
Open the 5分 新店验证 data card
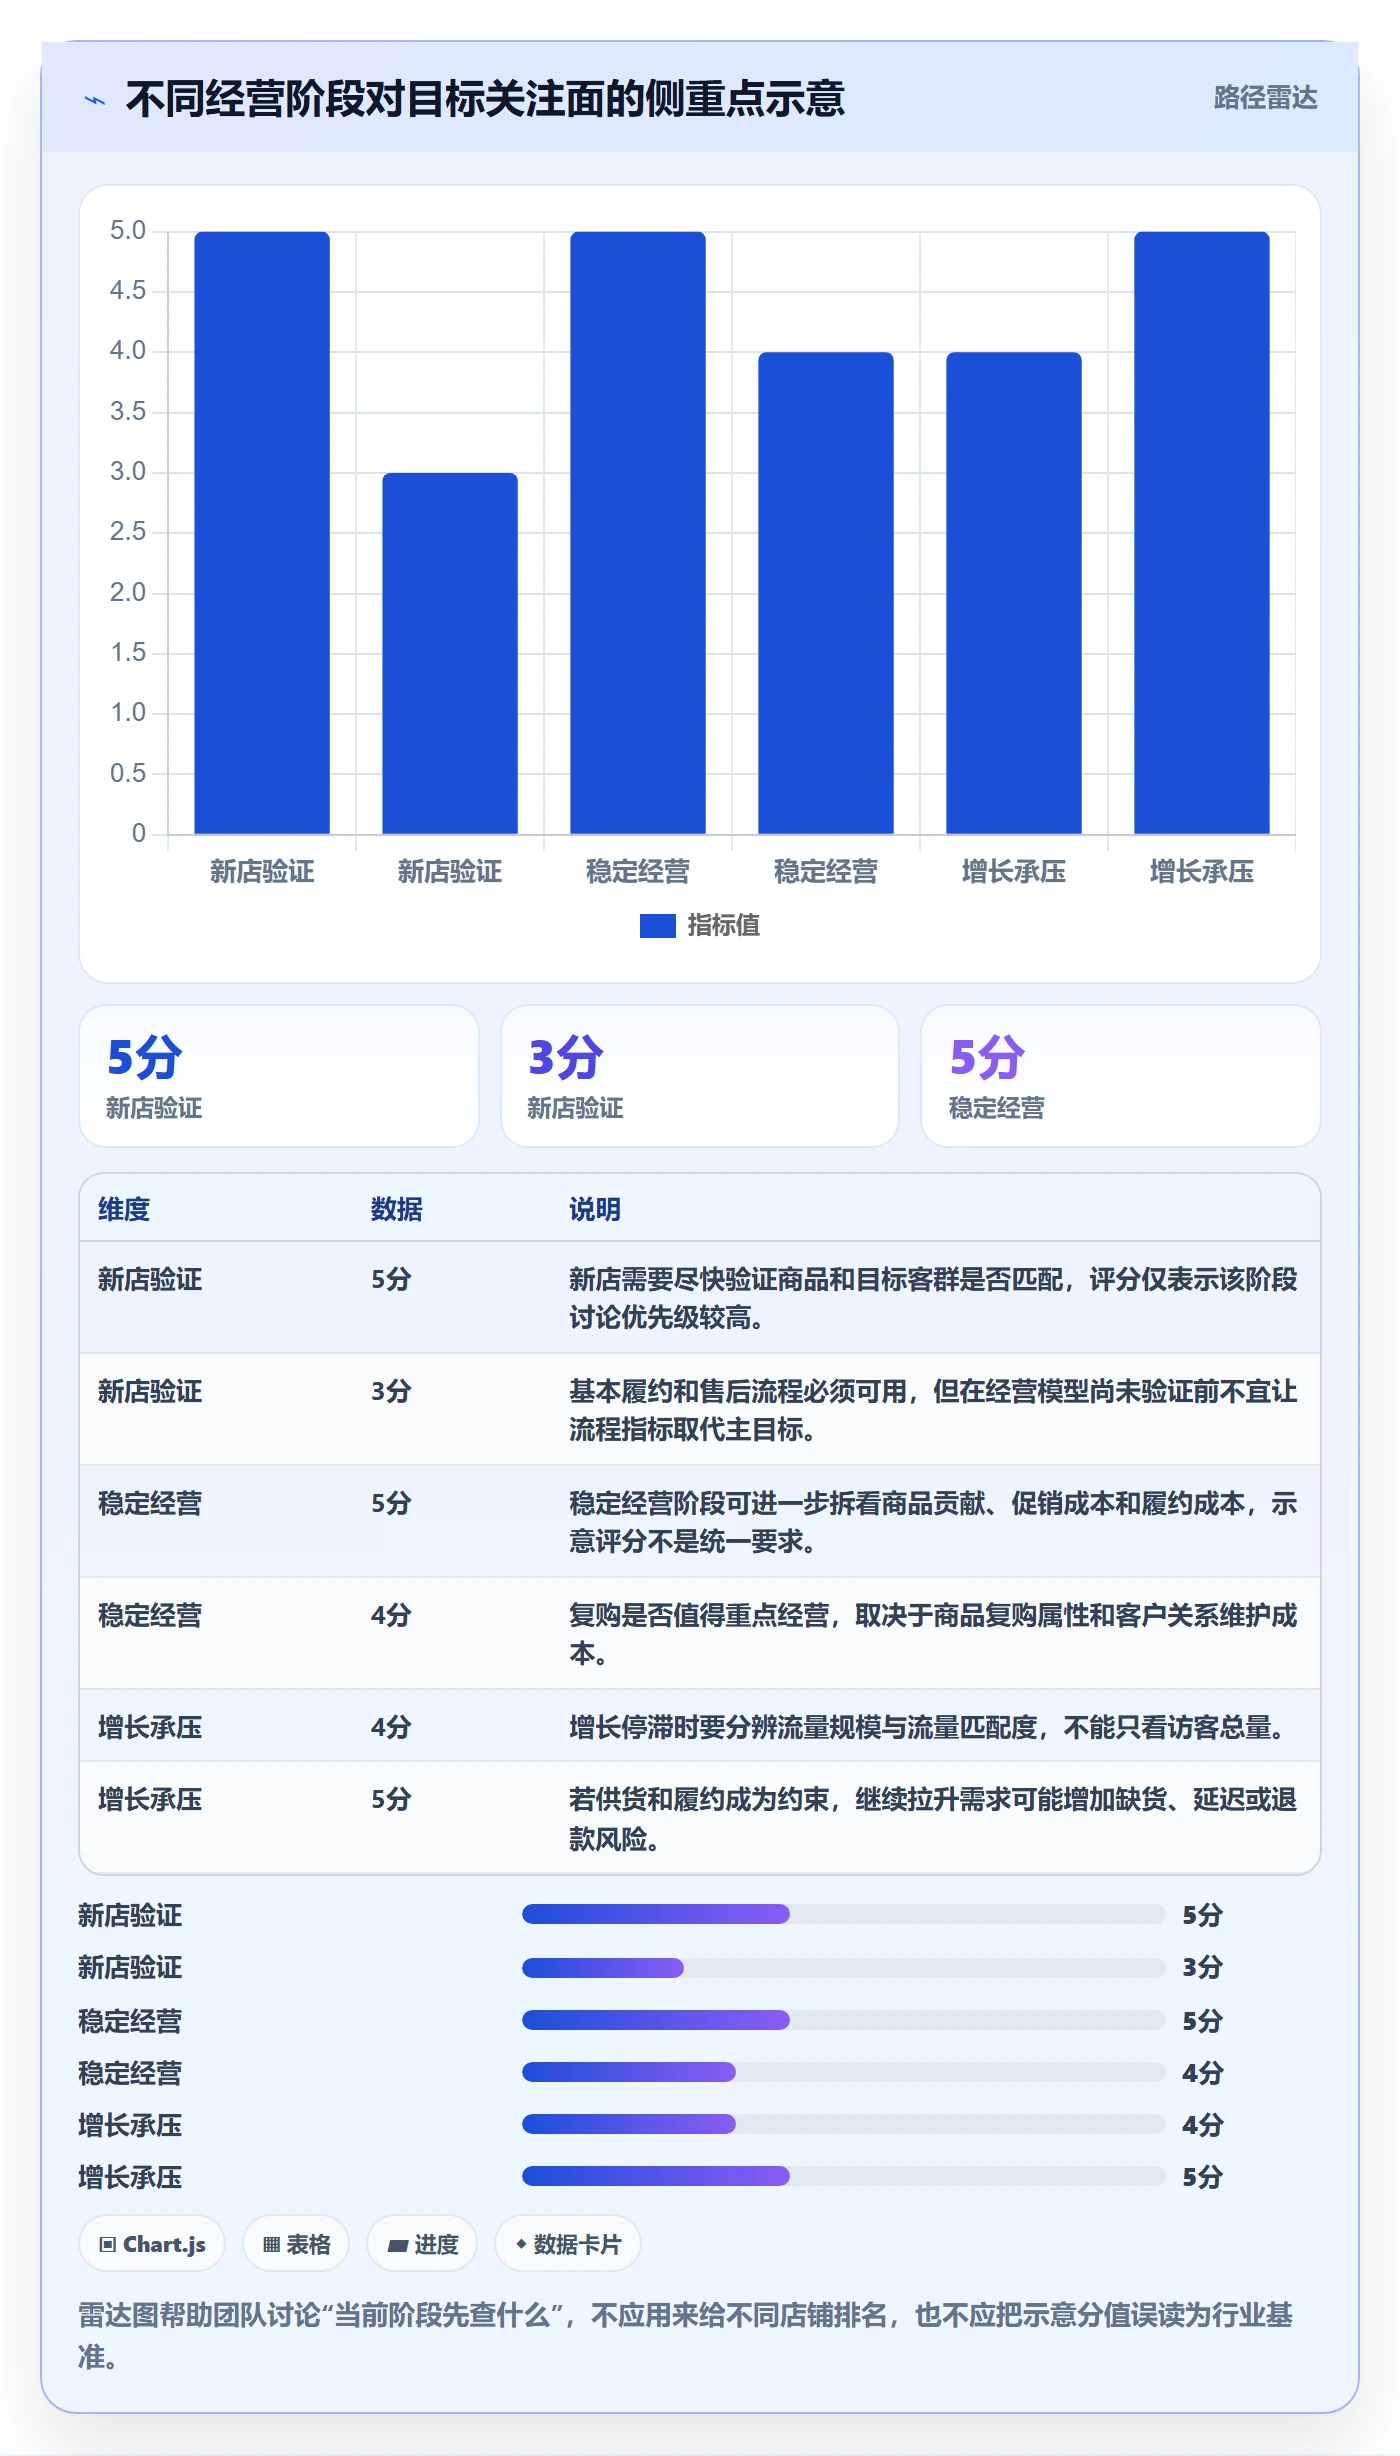pos(279,1076)
